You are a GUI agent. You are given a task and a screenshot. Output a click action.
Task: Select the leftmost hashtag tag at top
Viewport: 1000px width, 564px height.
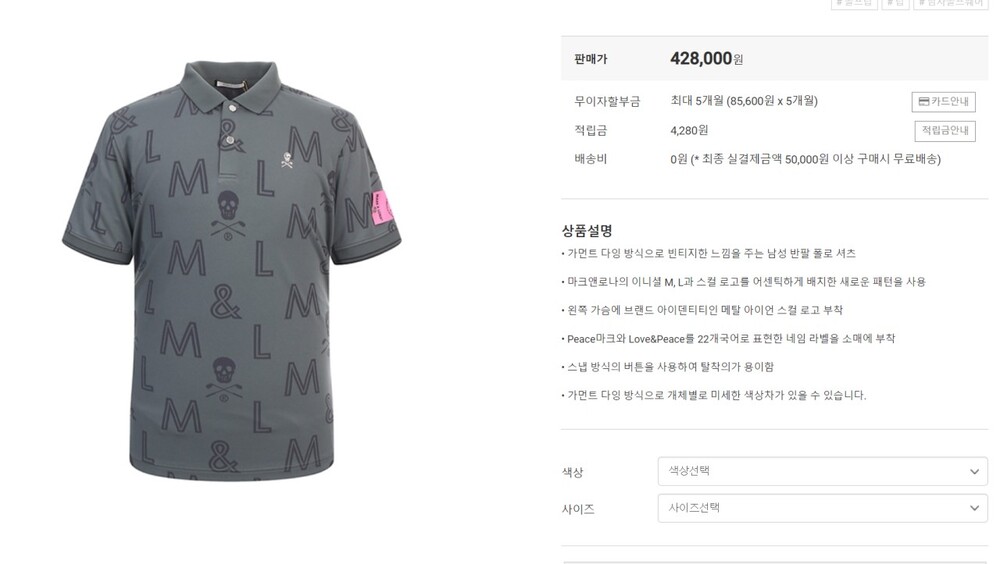[854, 4]
